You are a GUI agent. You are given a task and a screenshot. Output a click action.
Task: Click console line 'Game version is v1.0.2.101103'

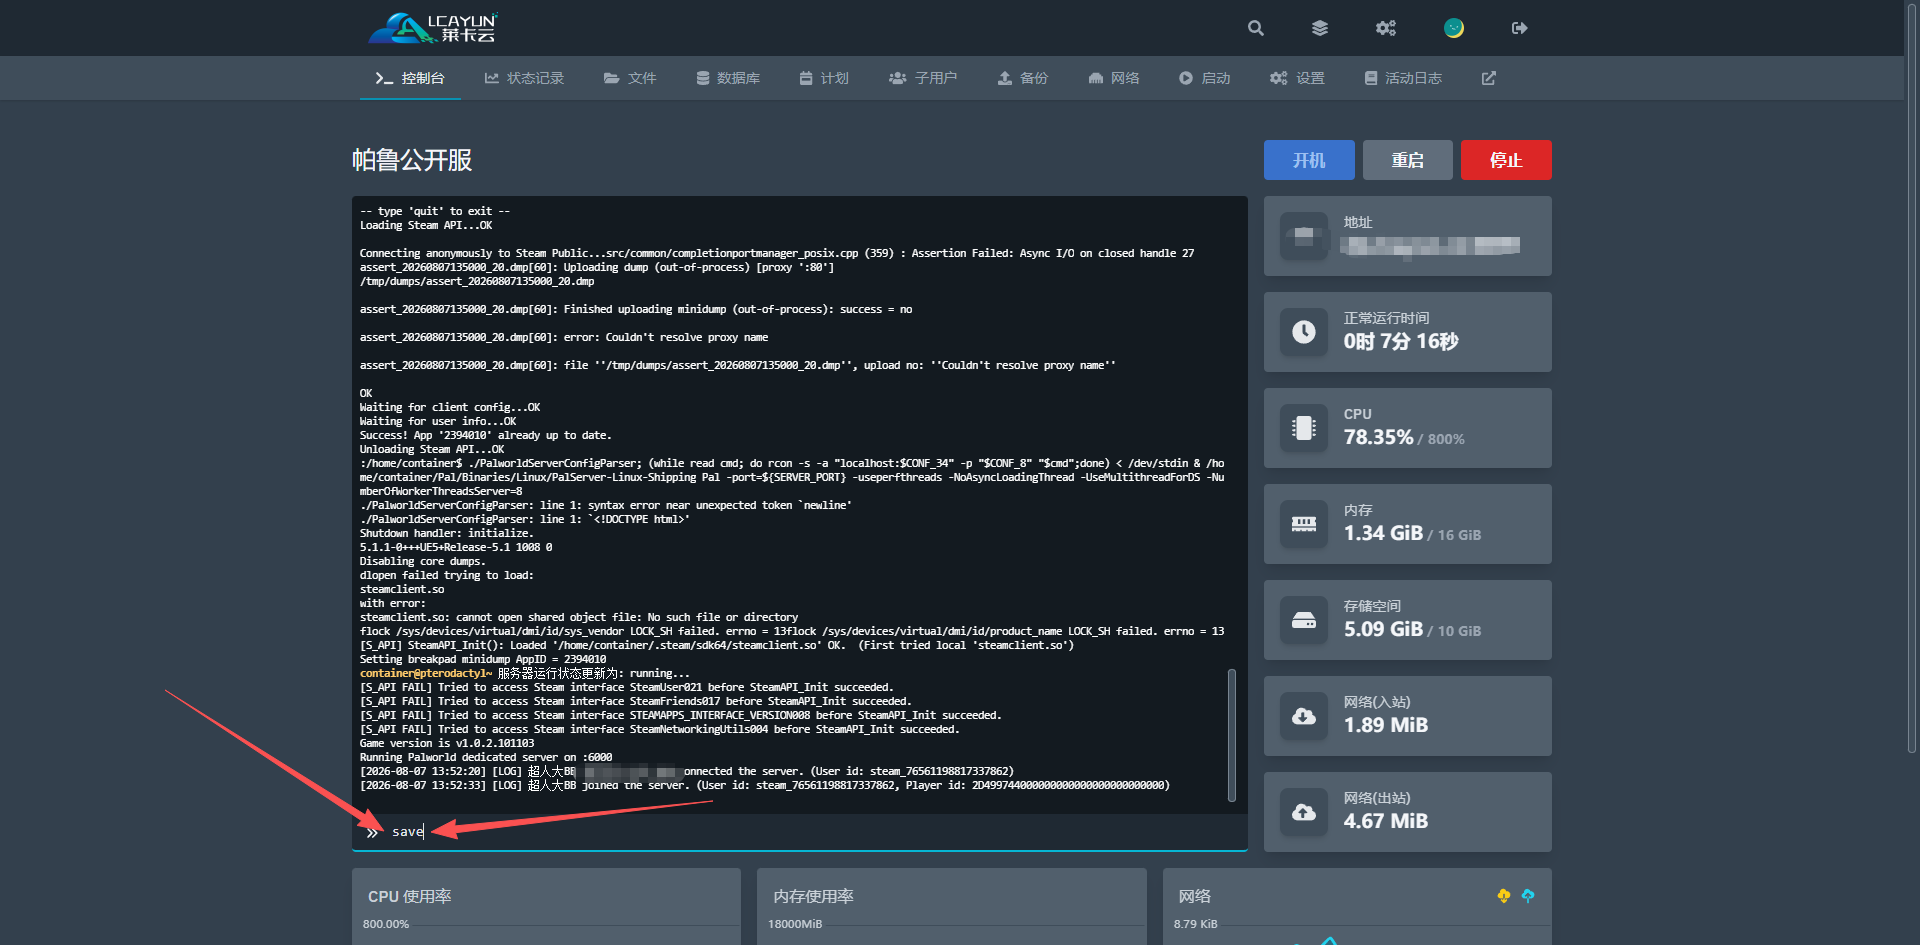click(447, 743)
